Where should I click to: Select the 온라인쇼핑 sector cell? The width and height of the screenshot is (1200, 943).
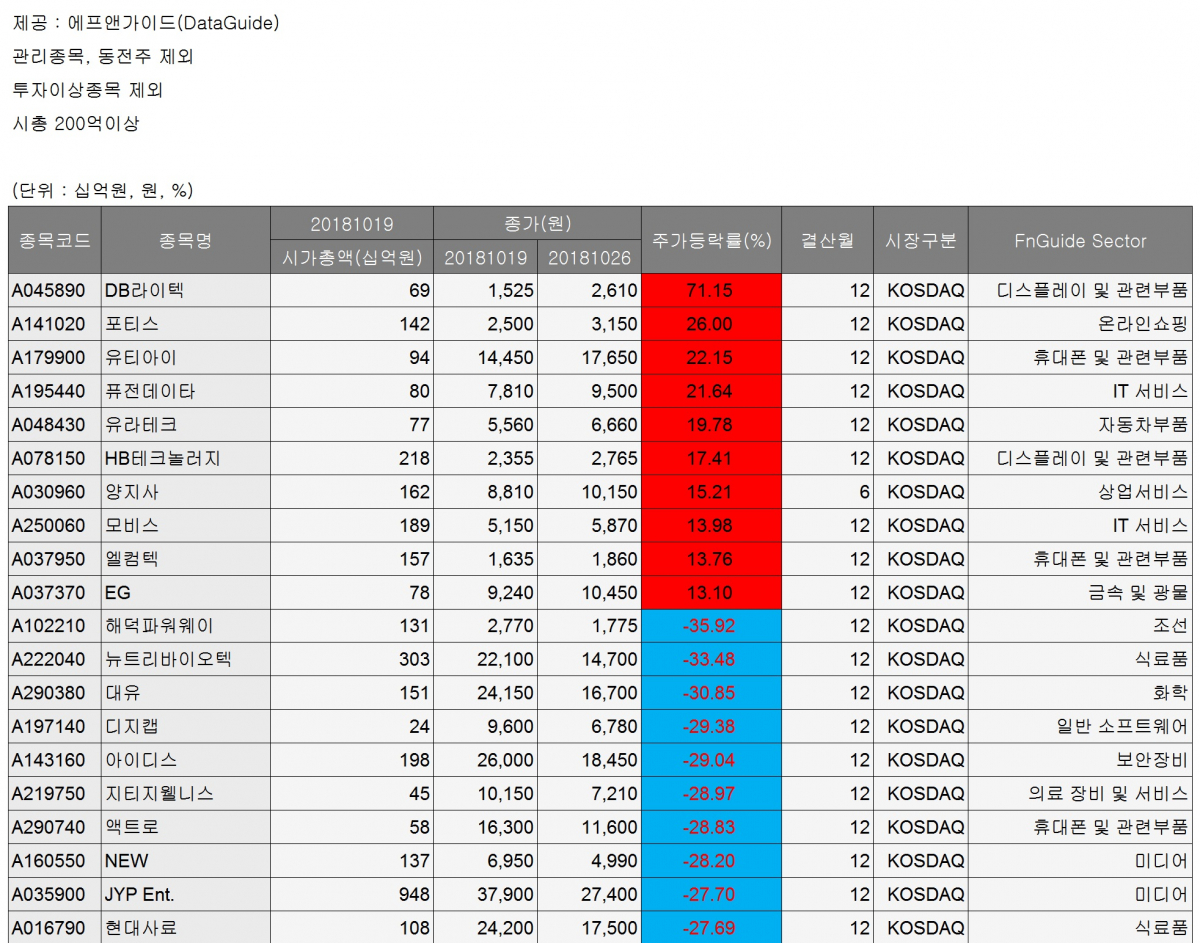click(1080, 324)
